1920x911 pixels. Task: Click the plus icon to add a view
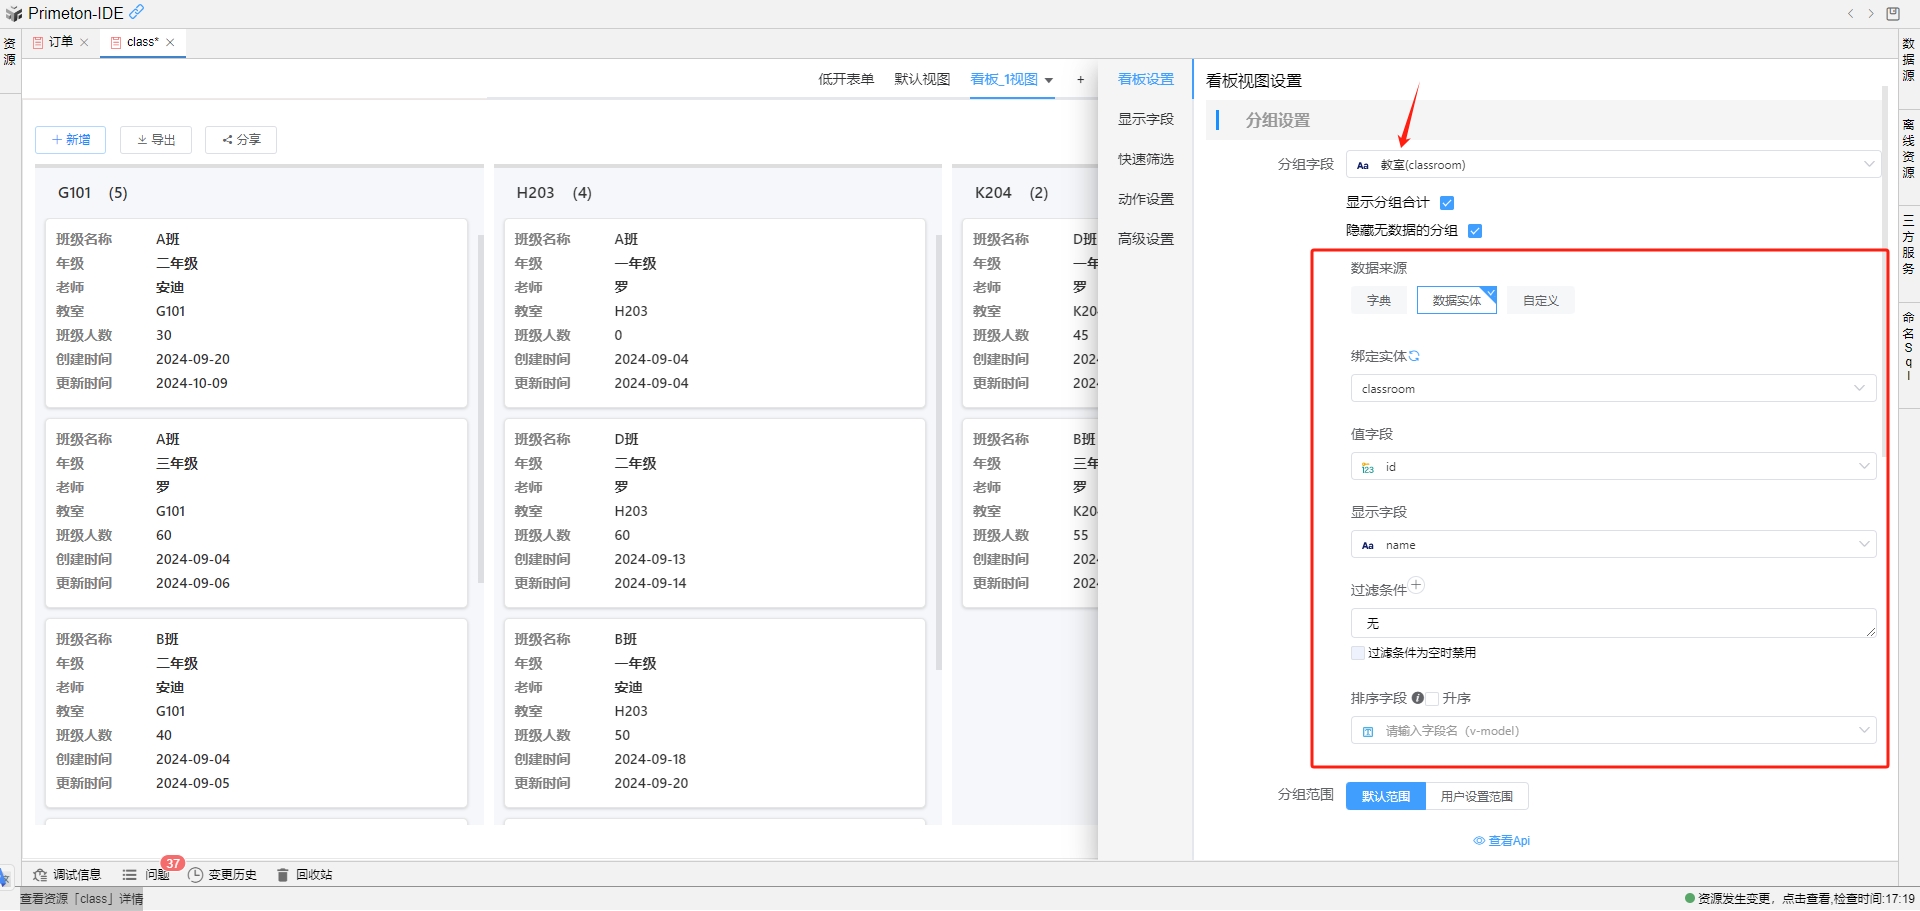[1080, 80]
